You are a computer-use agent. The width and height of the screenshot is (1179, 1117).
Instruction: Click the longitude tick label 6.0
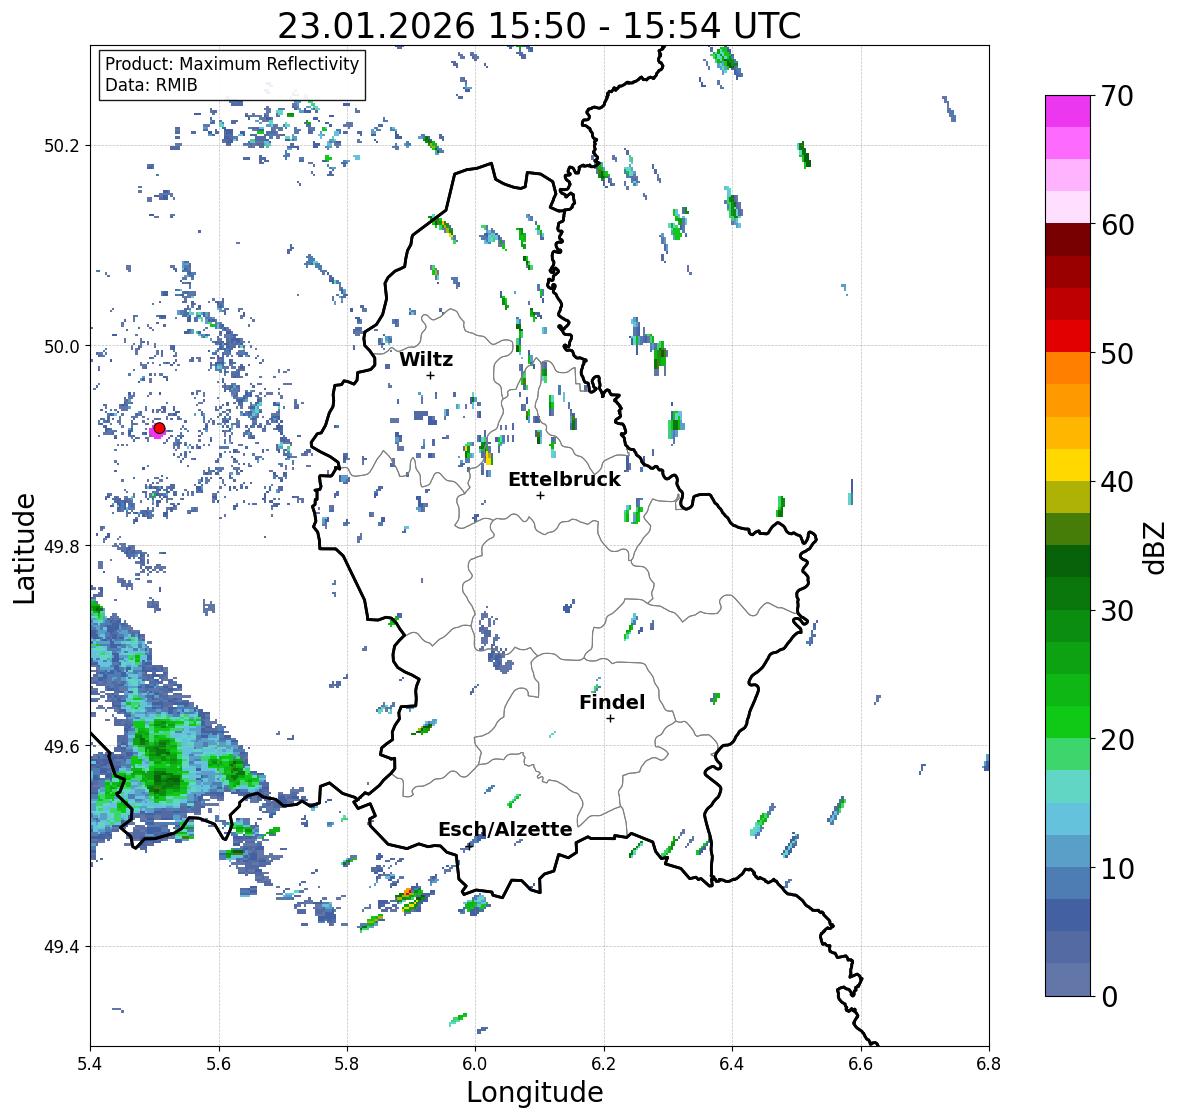(475, 1064)
